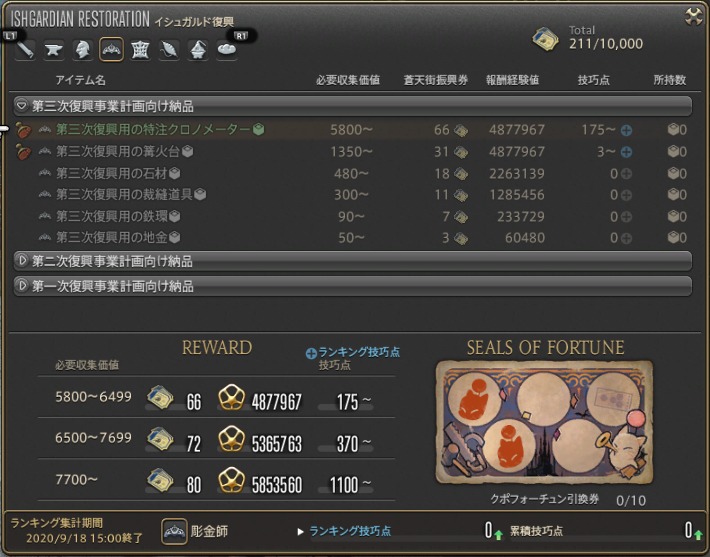Screen dimensions: 710x557
Task: Select the Goldsmith tiara class icon
Action: tap(111, 49)
